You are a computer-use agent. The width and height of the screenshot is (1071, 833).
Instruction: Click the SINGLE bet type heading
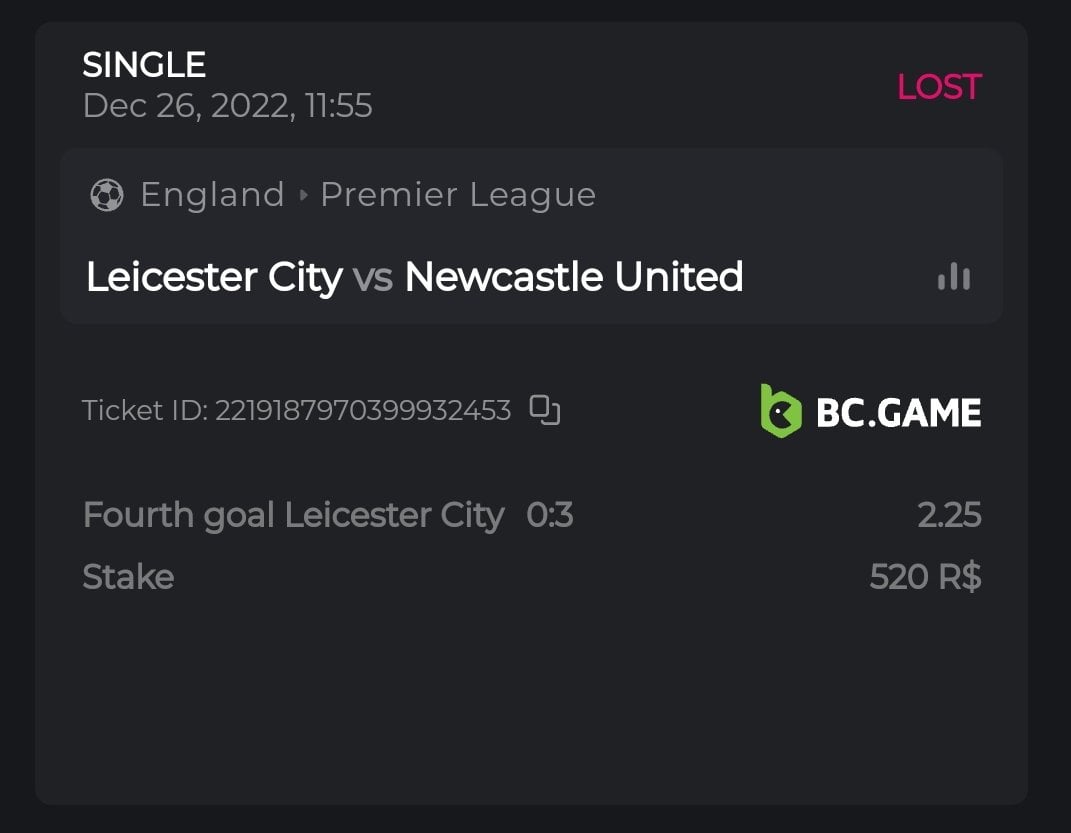click(144, 65)
